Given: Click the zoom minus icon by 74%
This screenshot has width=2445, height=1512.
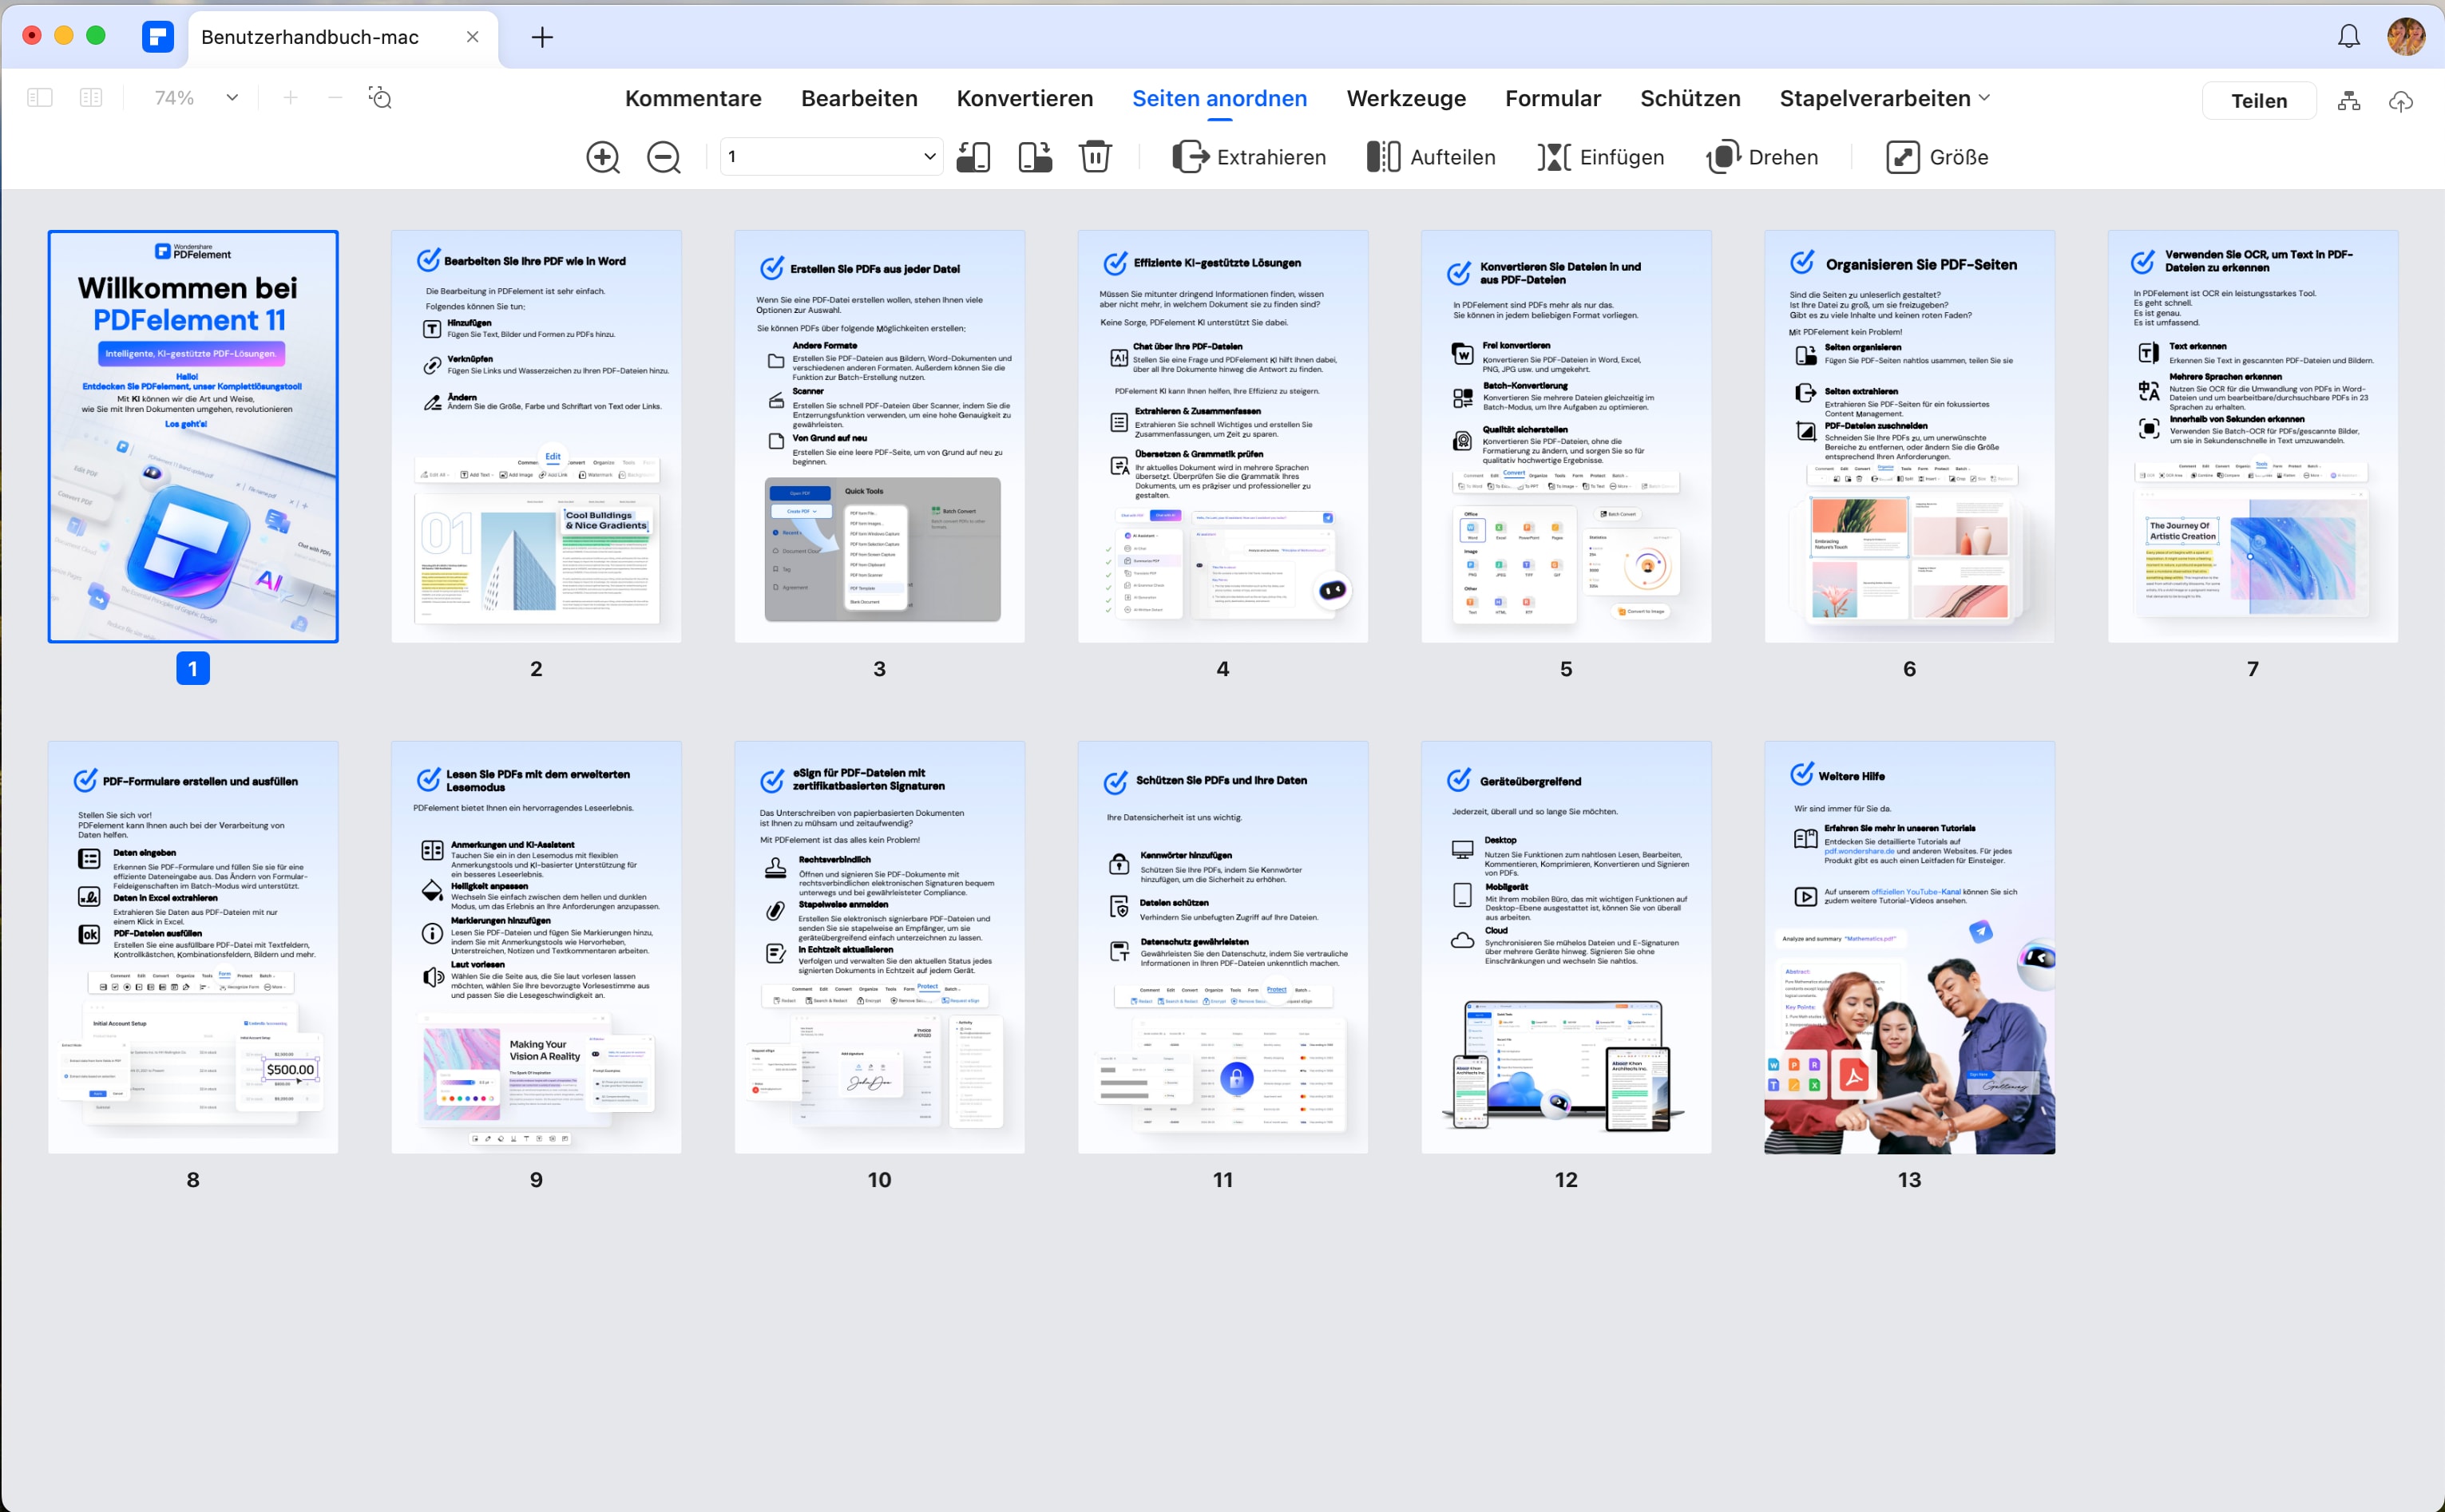Looking at the screenshot, I should pos(335,97).
